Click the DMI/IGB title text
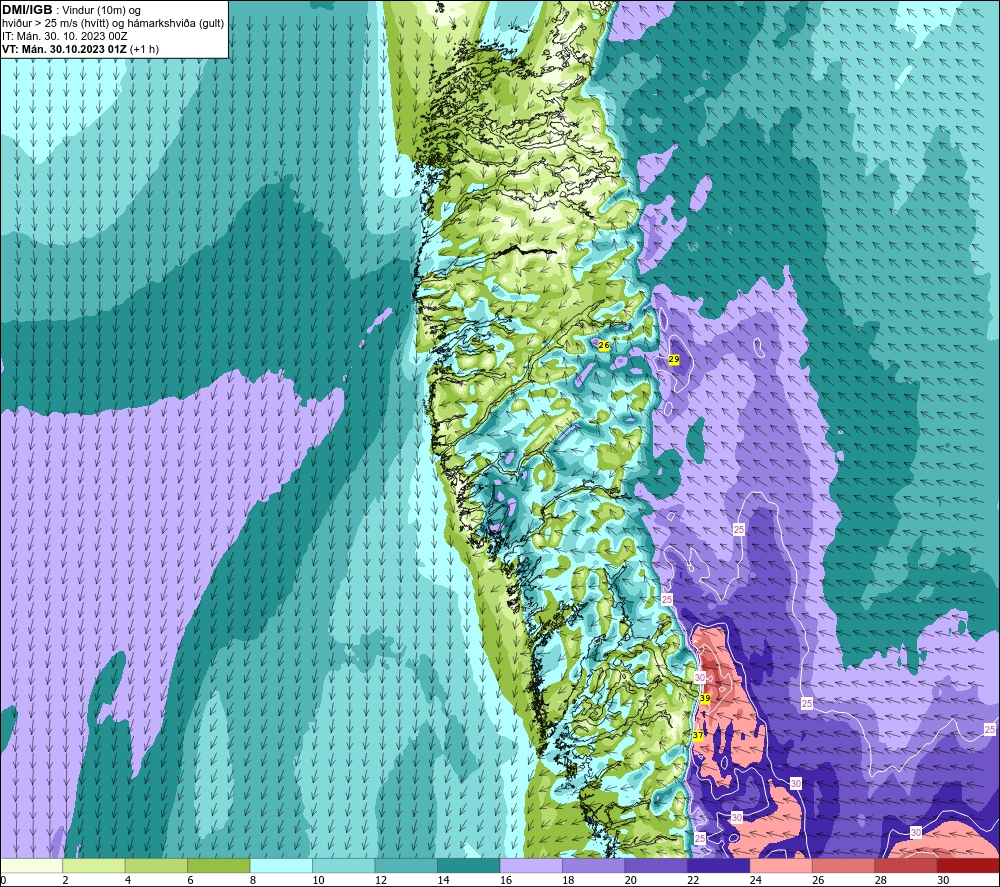This screenshot has height=887, width=1000. tap(27, 10)
